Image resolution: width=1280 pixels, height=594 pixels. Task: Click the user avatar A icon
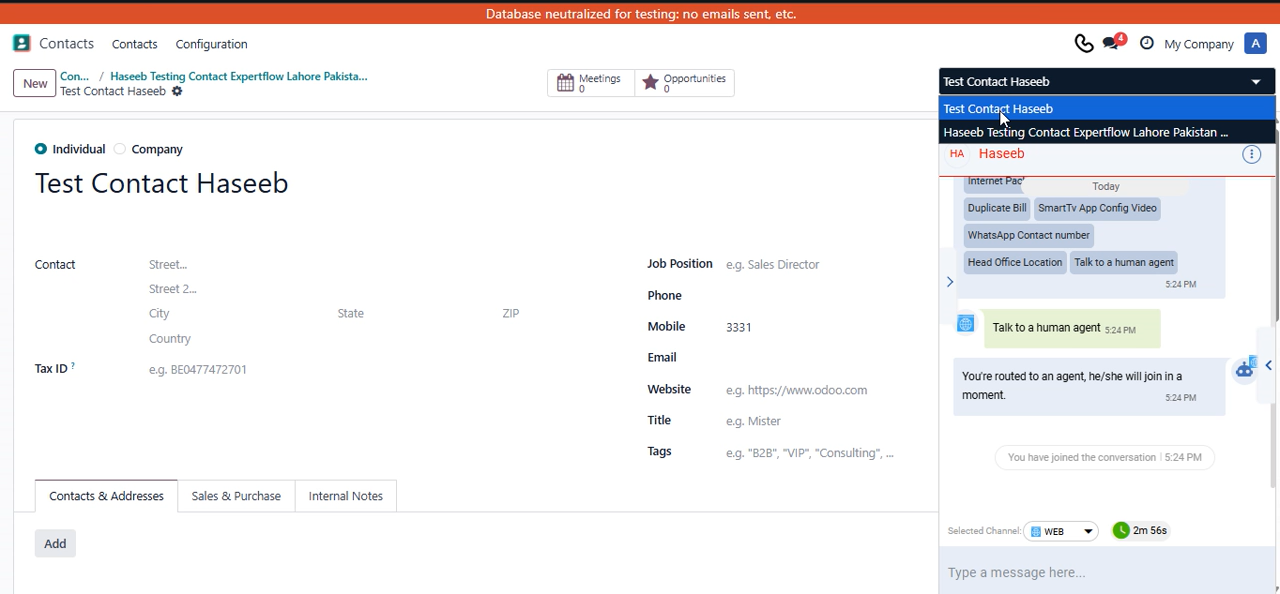click(x=1255, y=43)
